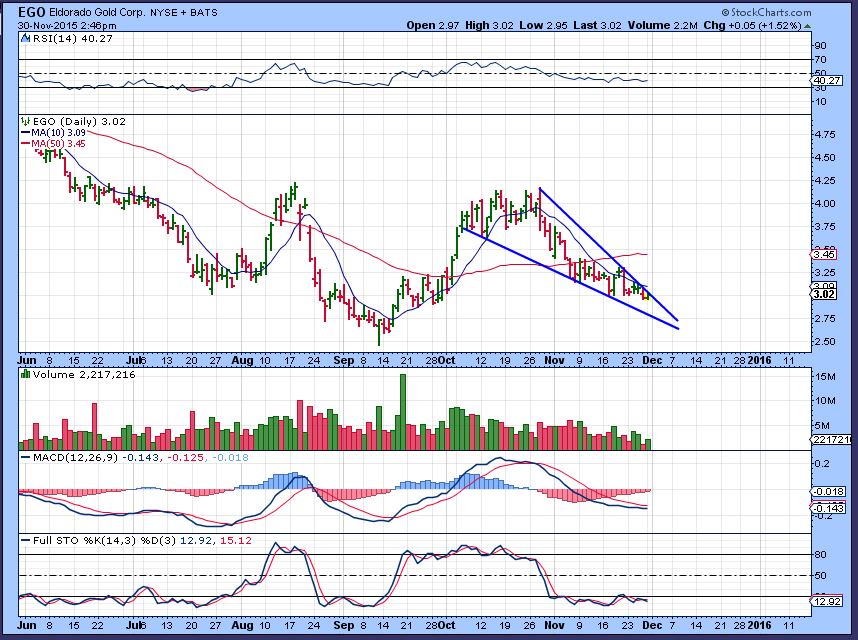Image resolution: width=858 pixels, height=640 pixels.
Task: Click the Volume legend bar icon
Action: tap(25, 375)
